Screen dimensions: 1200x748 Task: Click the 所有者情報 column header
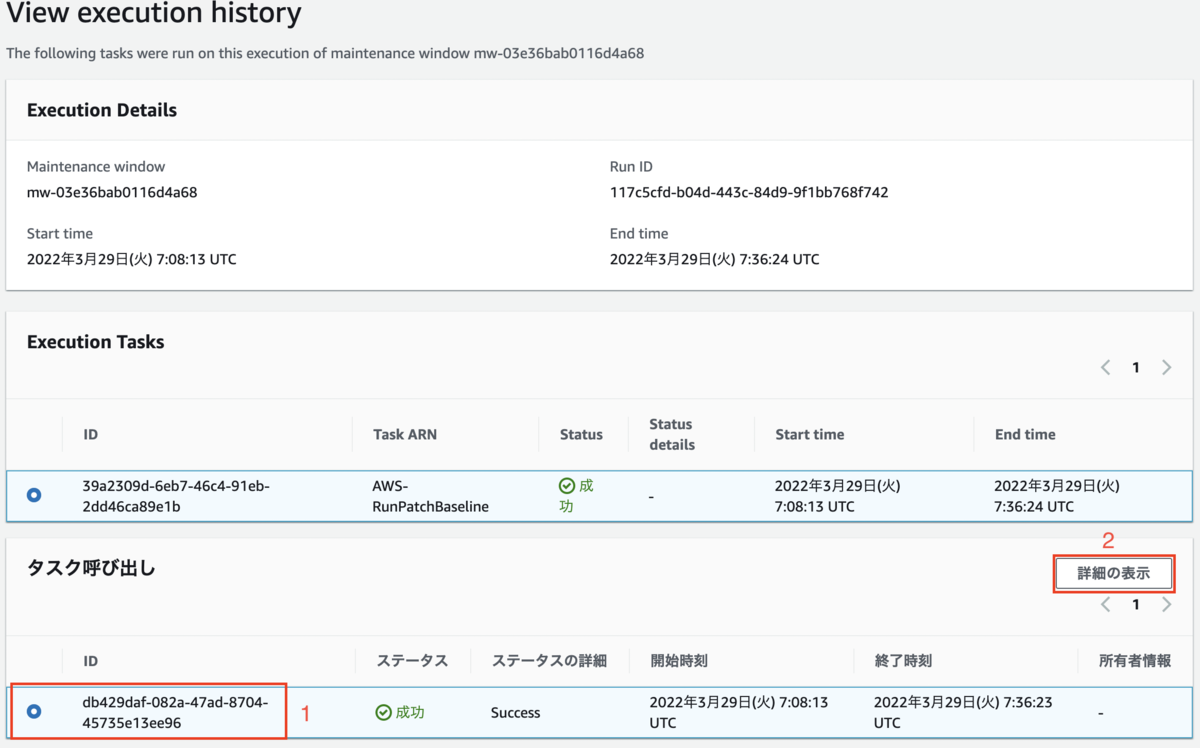[x=1135, y=661]
